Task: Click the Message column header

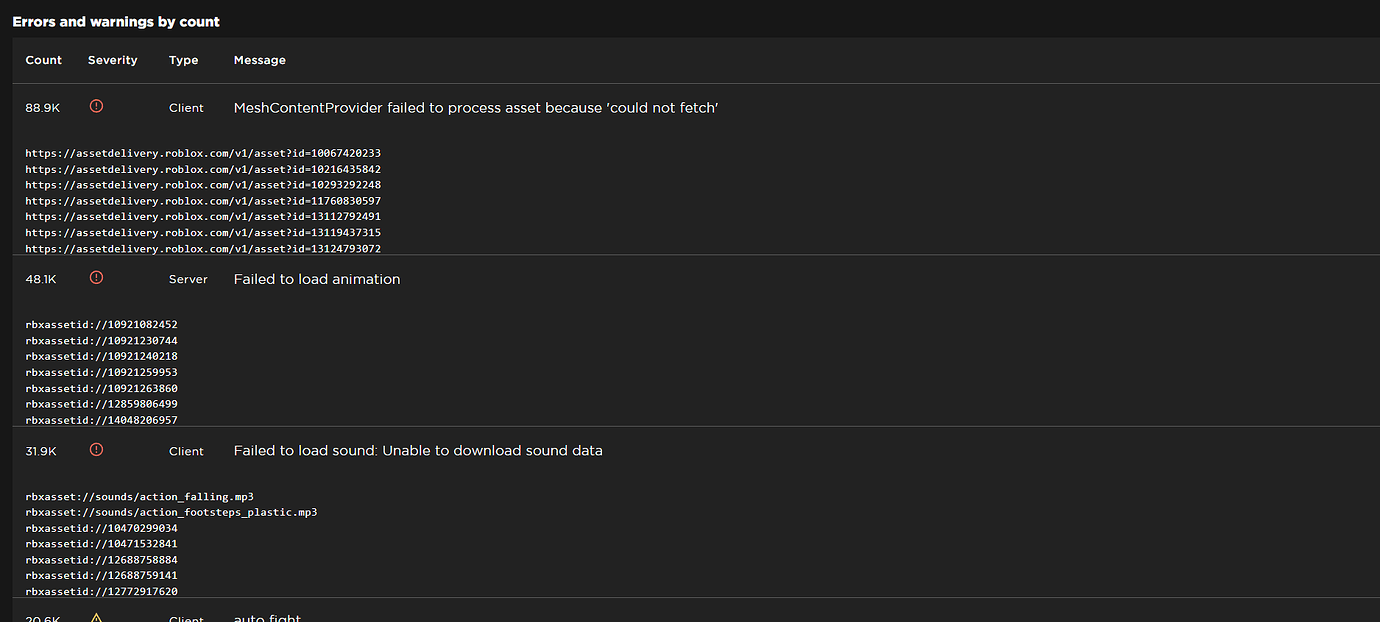Action: pos(260,60)
